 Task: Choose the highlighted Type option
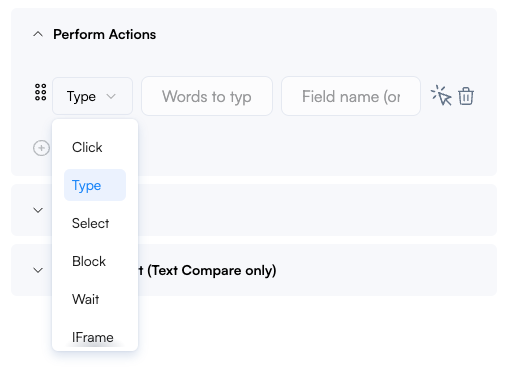tap(95, 185)
